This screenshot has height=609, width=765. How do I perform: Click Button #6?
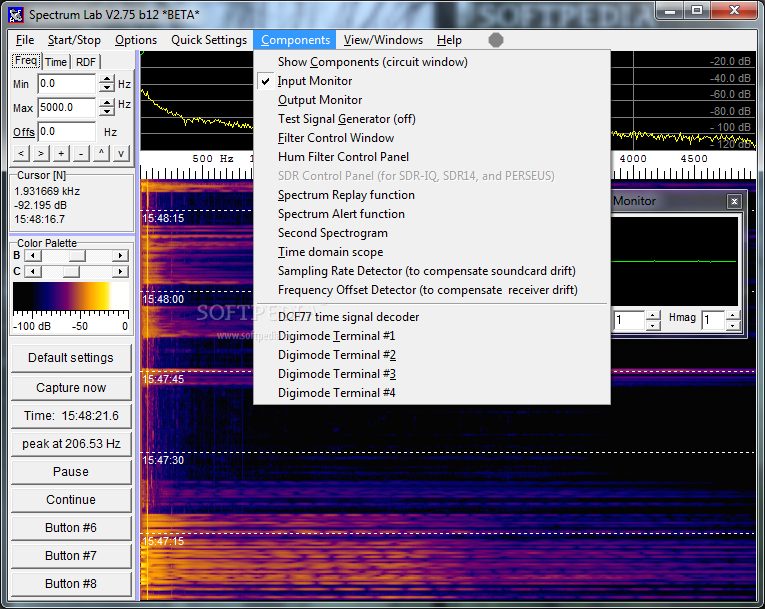point(71,528)
